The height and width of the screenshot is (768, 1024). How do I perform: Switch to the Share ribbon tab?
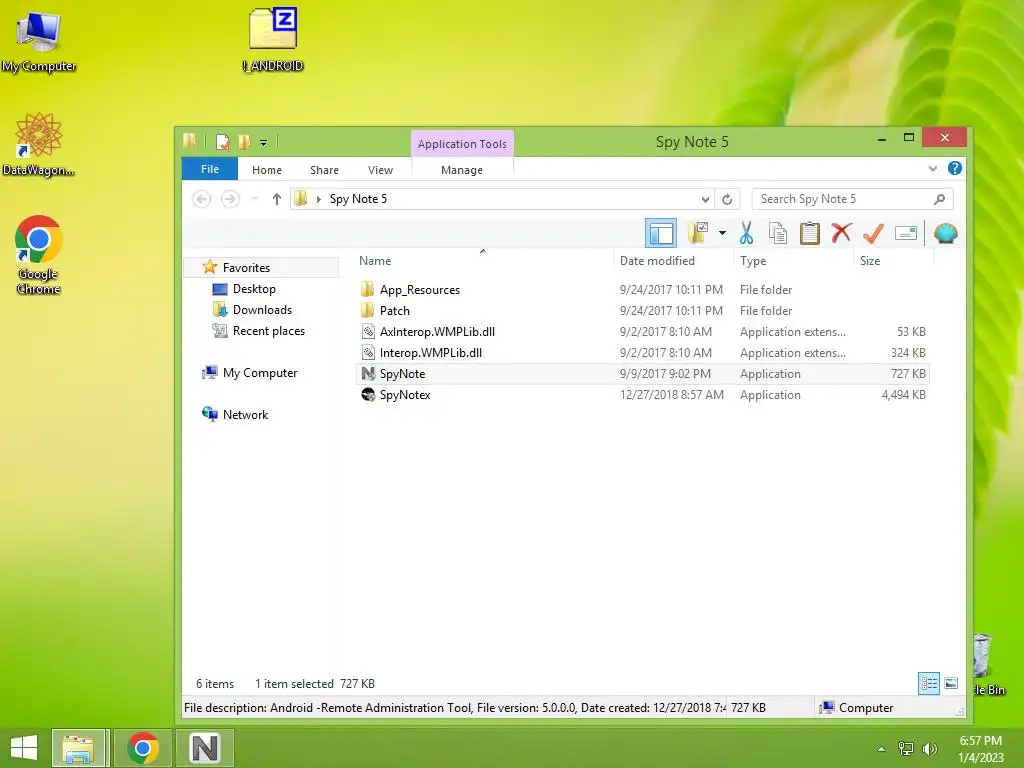[324, 170]
